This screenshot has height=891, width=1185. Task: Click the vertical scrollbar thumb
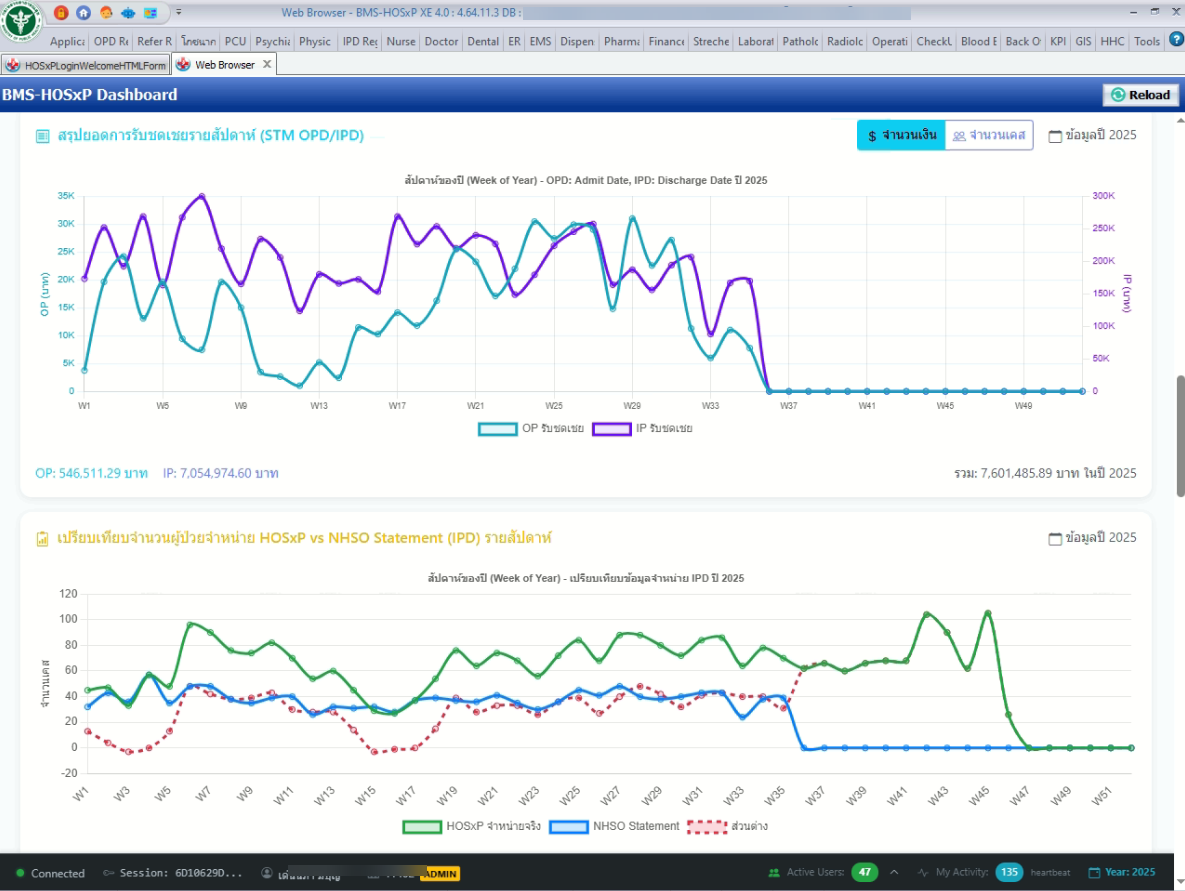click(1179, 429)
